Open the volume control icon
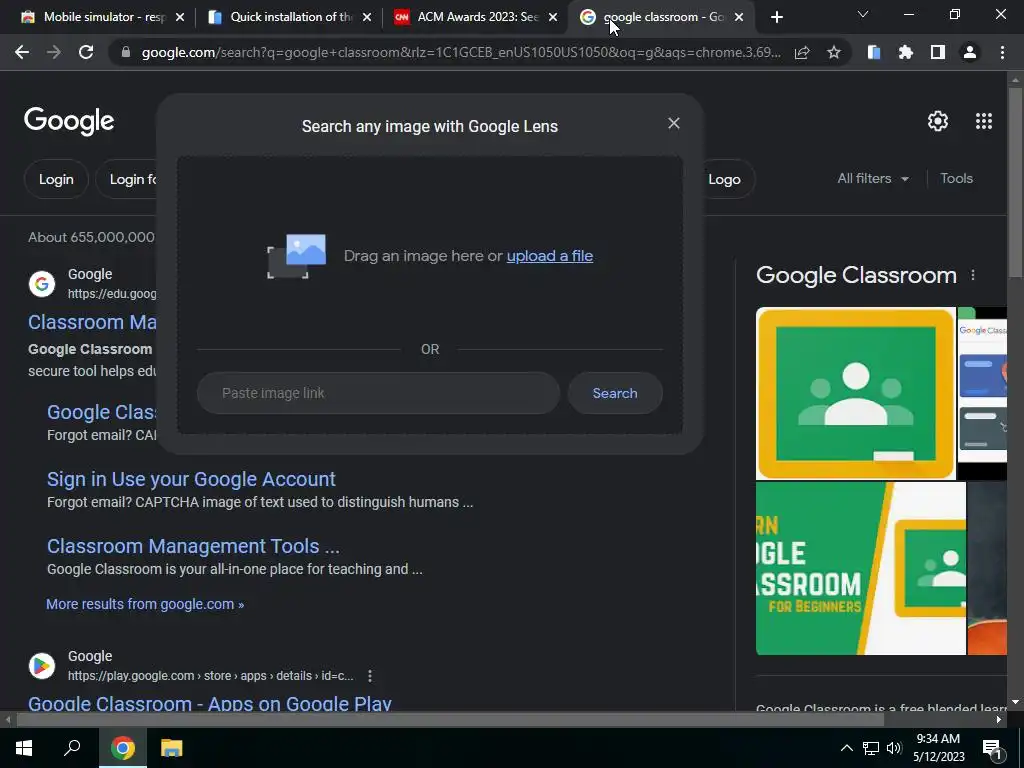This screenshot has height=768, width=1024. pos(894,748)
